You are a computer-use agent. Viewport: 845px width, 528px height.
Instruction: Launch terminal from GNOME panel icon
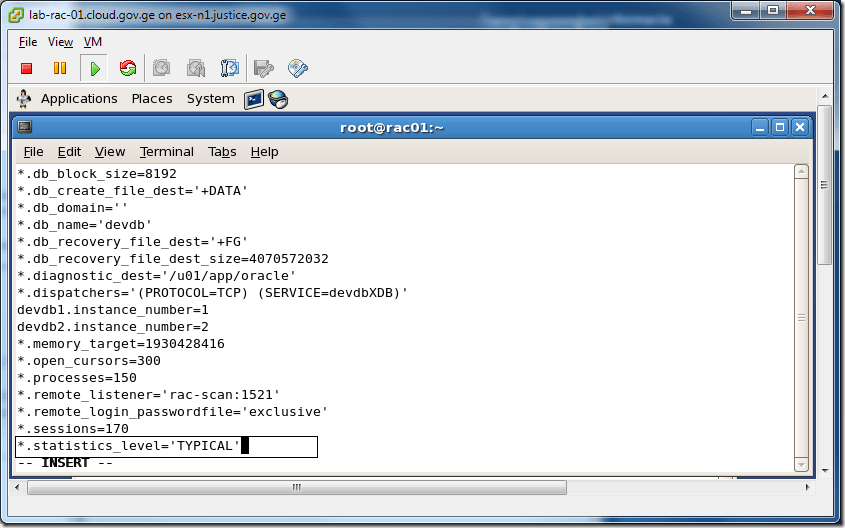(254, 99)
